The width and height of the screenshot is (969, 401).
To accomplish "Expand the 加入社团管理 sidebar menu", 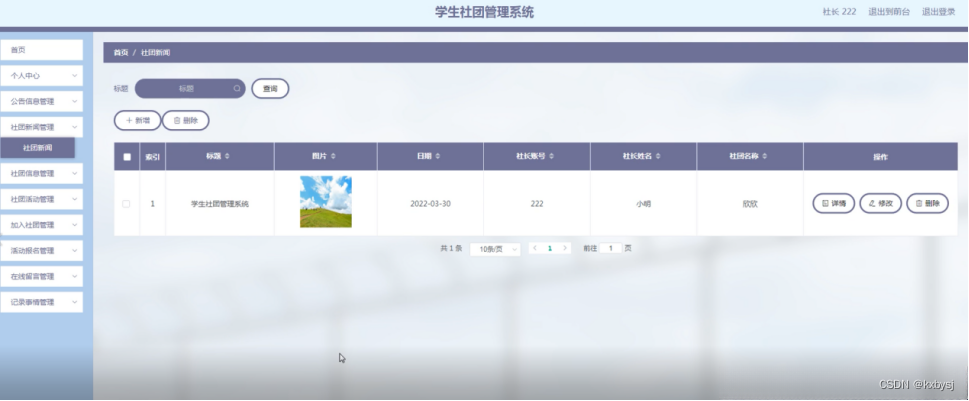I will click(41, 225).
